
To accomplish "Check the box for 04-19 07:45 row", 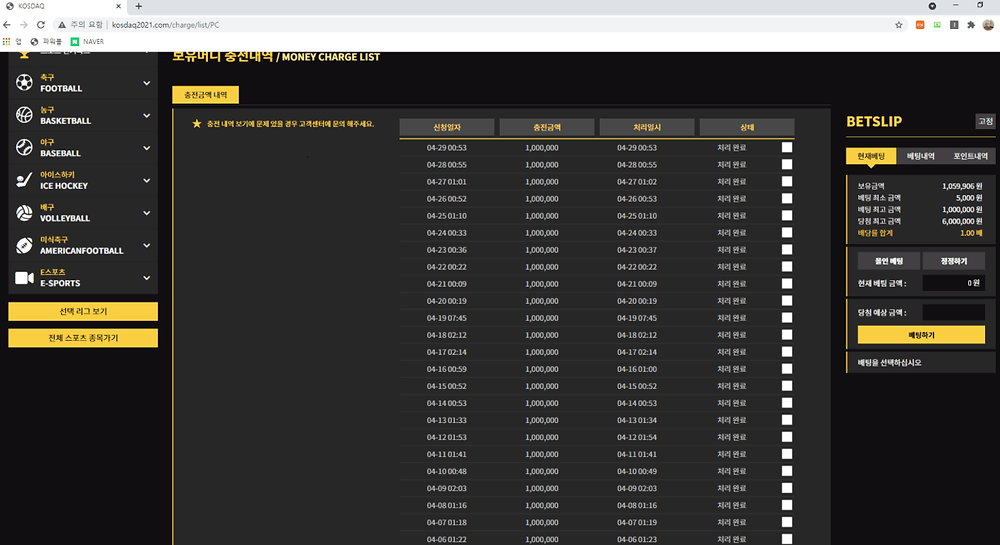I will click(787, 318).
